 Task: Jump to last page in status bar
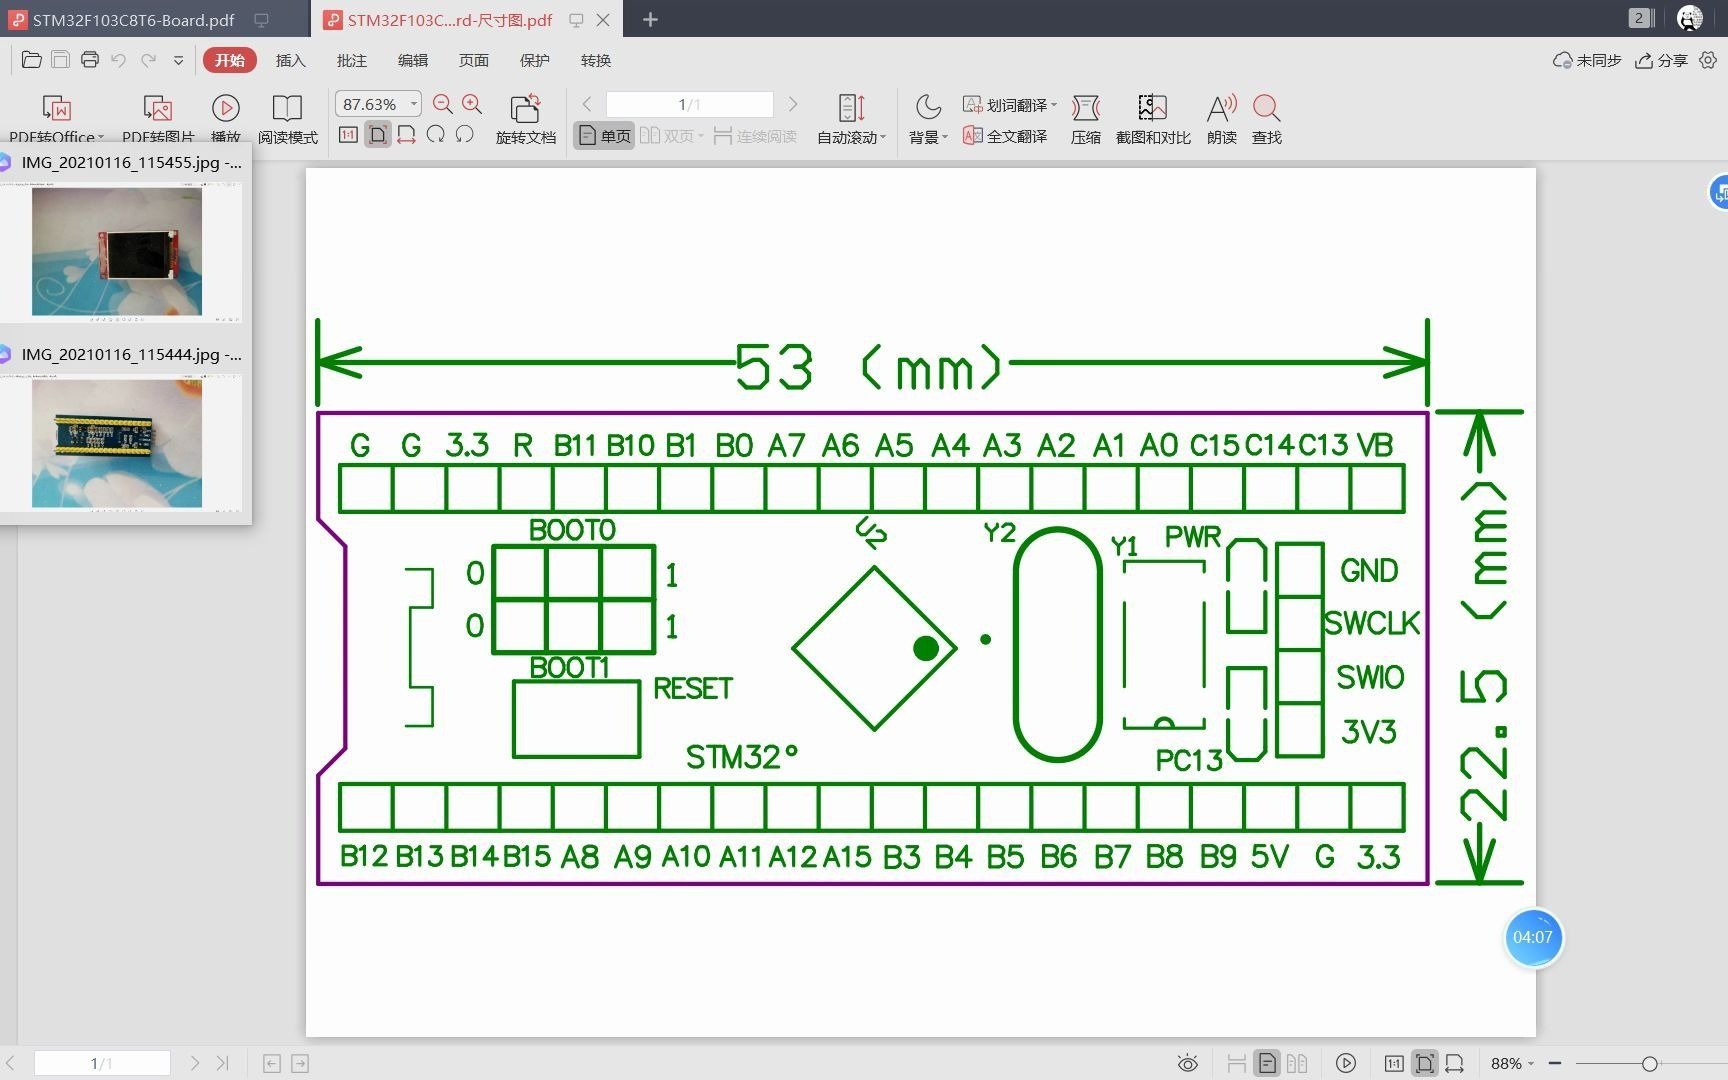click(223, 1063)
